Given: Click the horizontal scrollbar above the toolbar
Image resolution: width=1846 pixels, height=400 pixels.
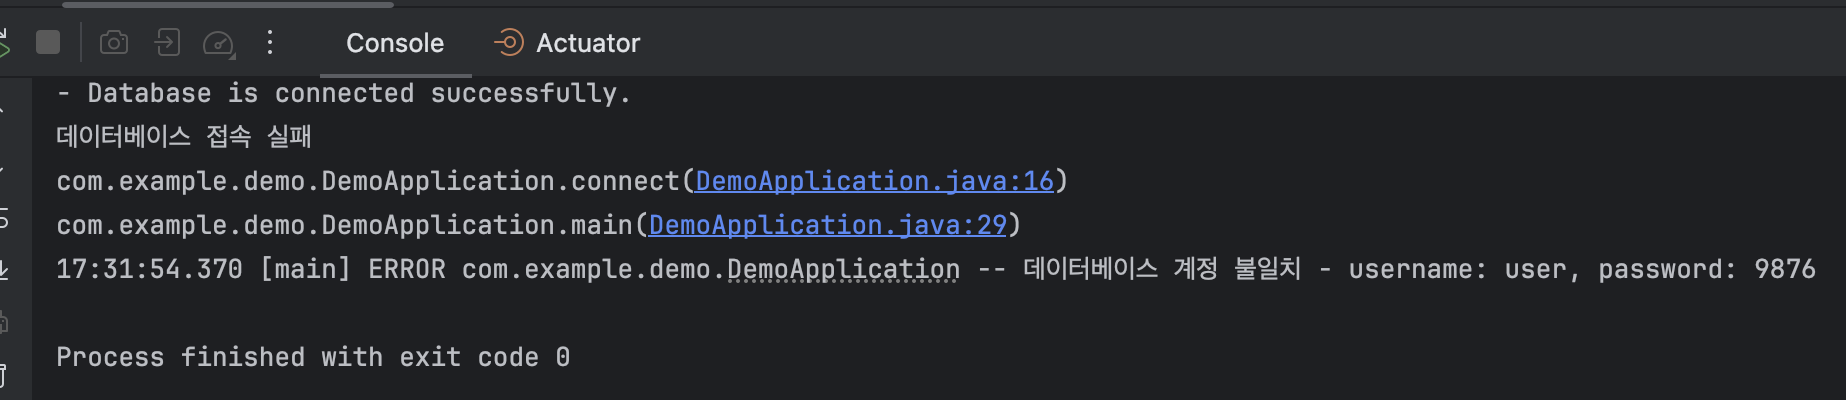Looking at the screenshot, I should click(x=228, y=4).
